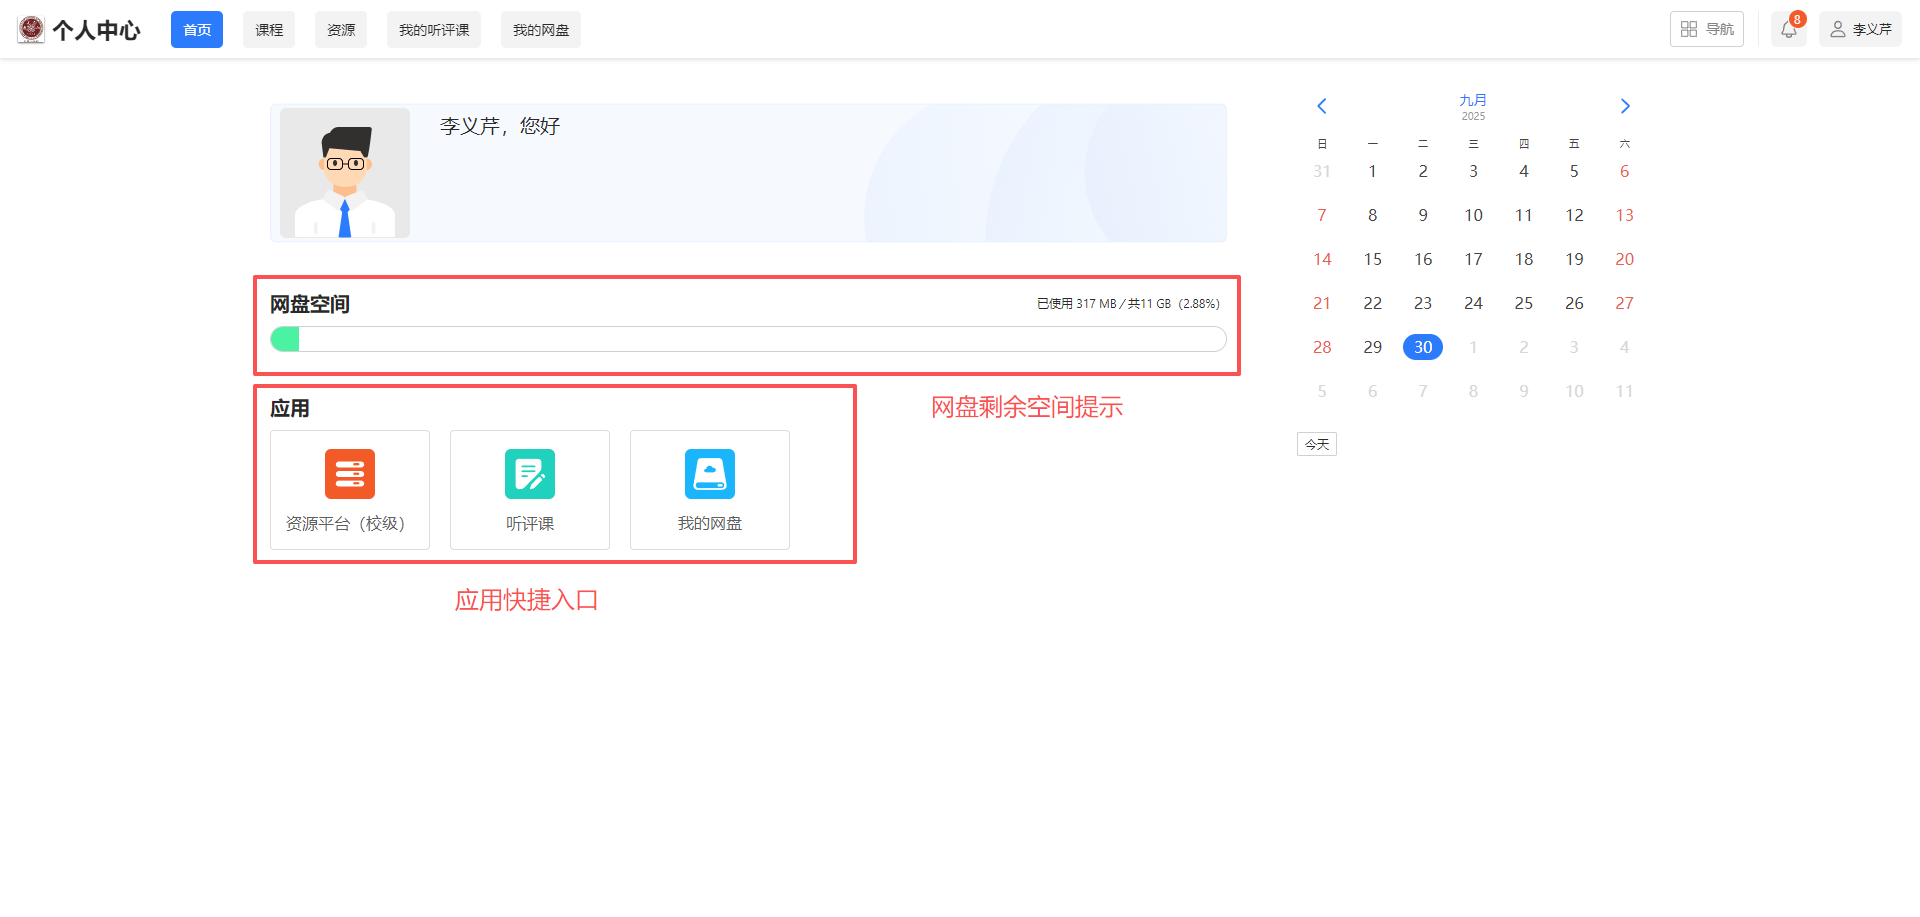Switch to the 课程 tab
The width and height of the screenshot is (1920, 917).
pos(269,30)
